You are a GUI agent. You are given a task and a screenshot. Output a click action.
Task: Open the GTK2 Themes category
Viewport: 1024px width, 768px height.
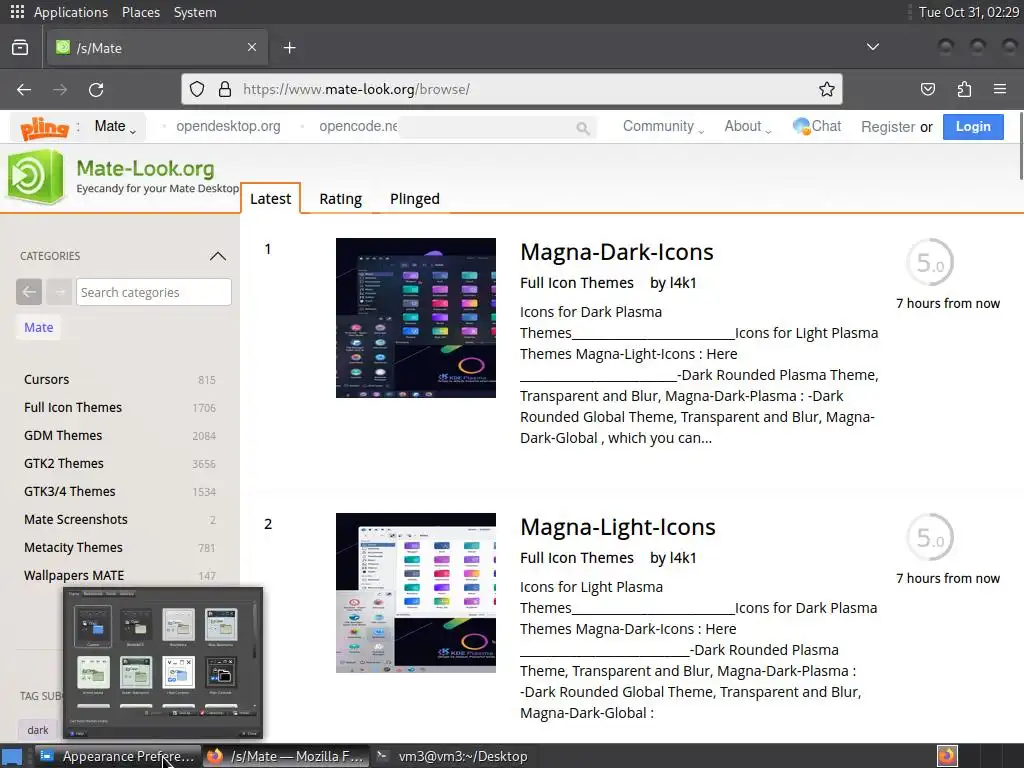63,464
